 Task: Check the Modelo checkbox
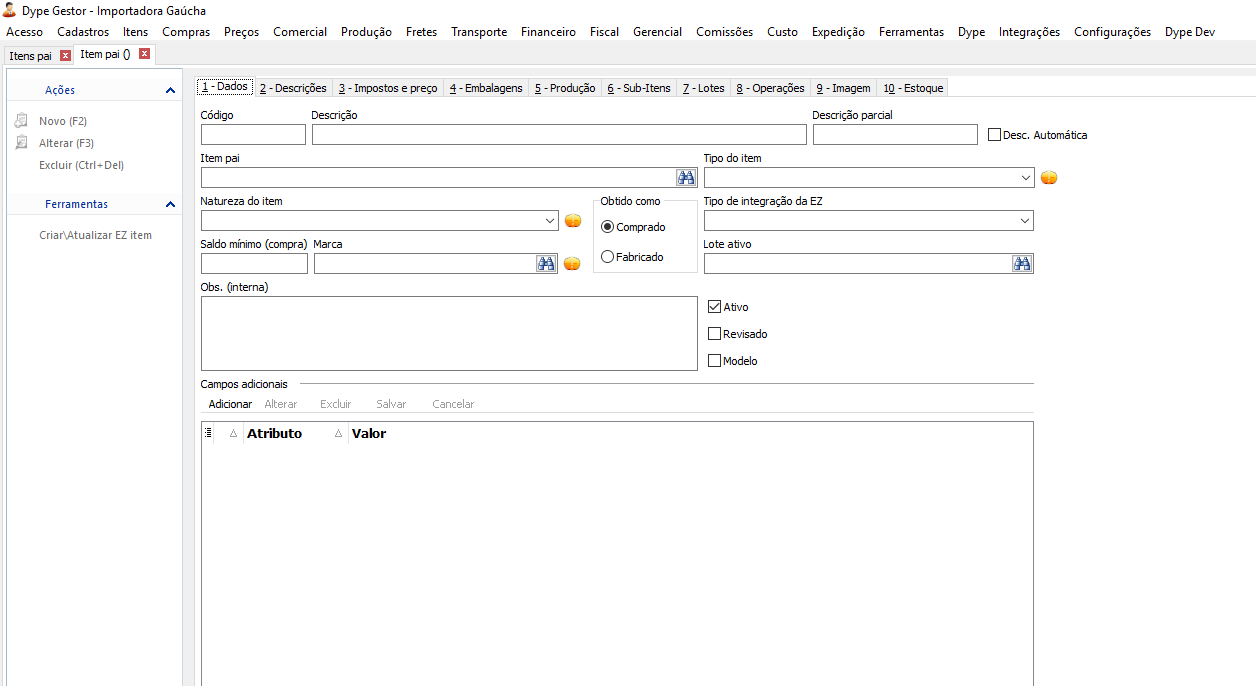714,361
